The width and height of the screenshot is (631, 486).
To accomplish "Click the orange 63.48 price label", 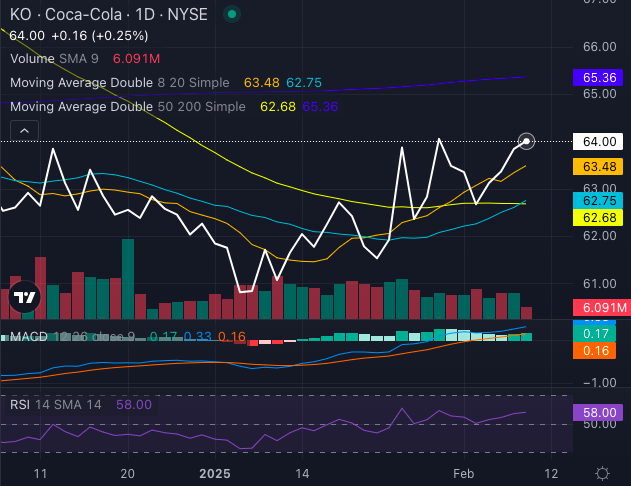I will [x=598, y=166].
